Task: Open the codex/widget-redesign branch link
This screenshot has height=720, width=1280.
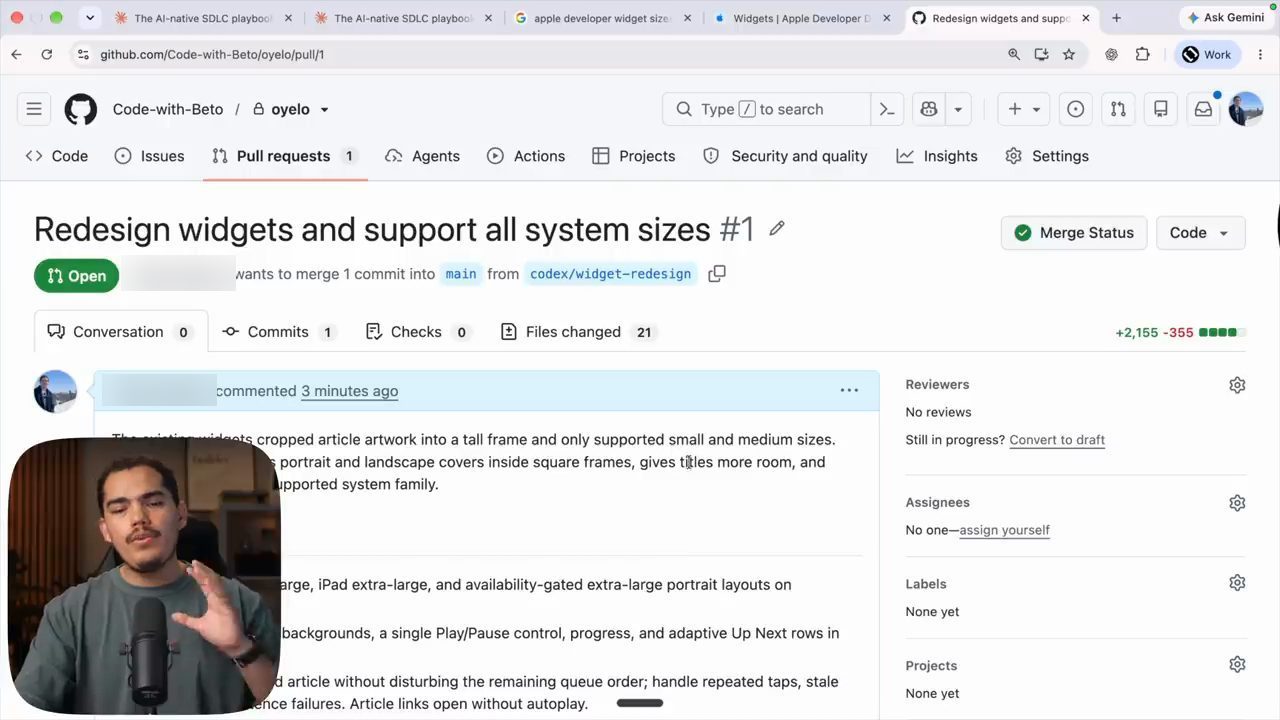Action: coord(610,274)
